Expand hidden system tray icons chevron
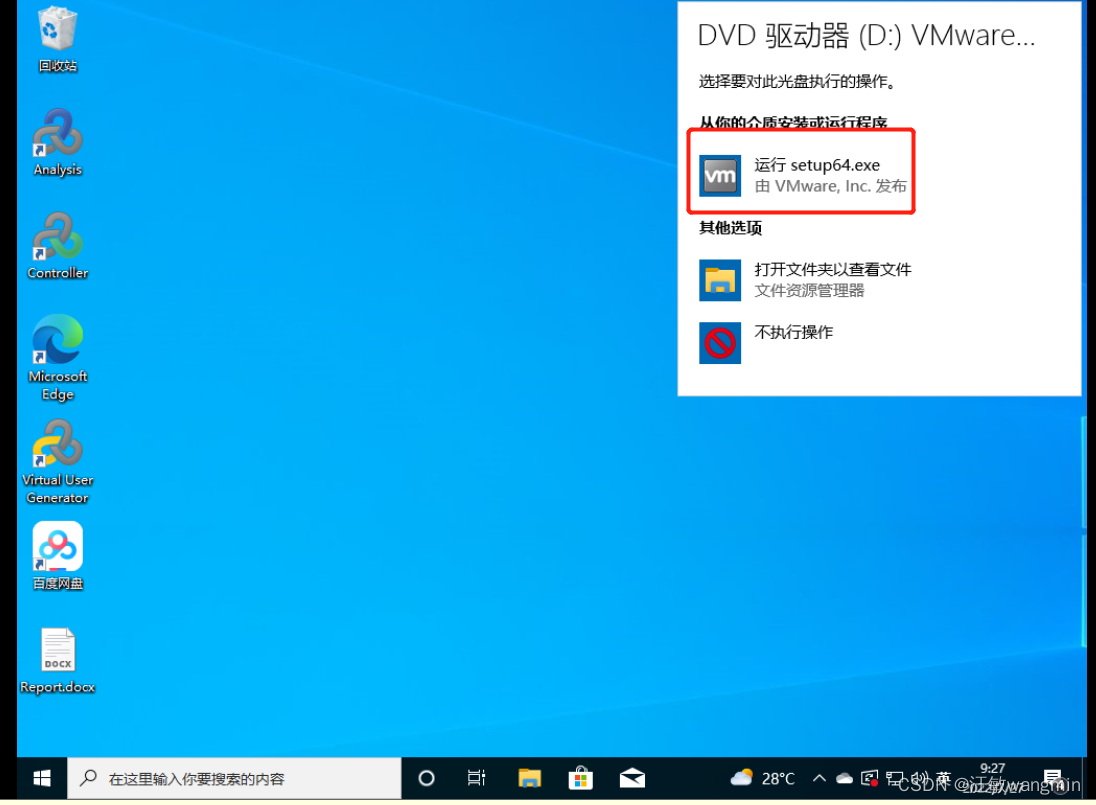The width and height of the screenshot is (1096, 805). point(819,778)
